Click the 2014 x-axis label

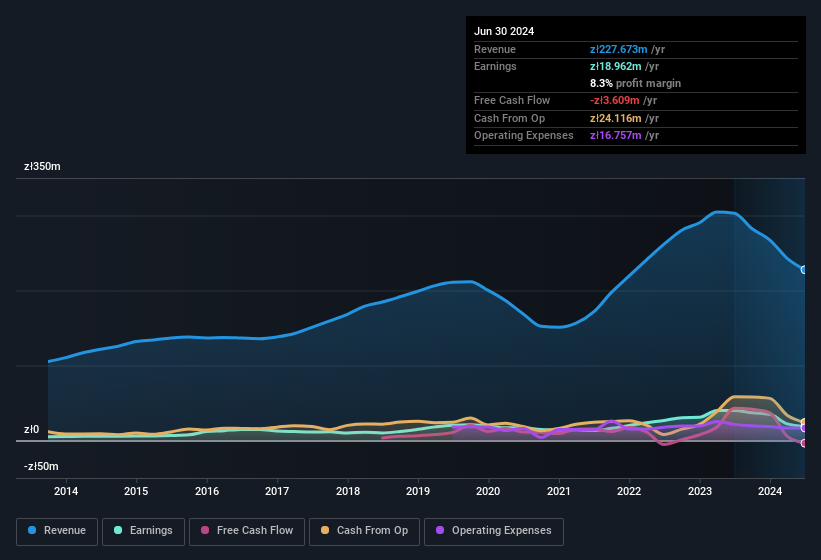[66, 491]
